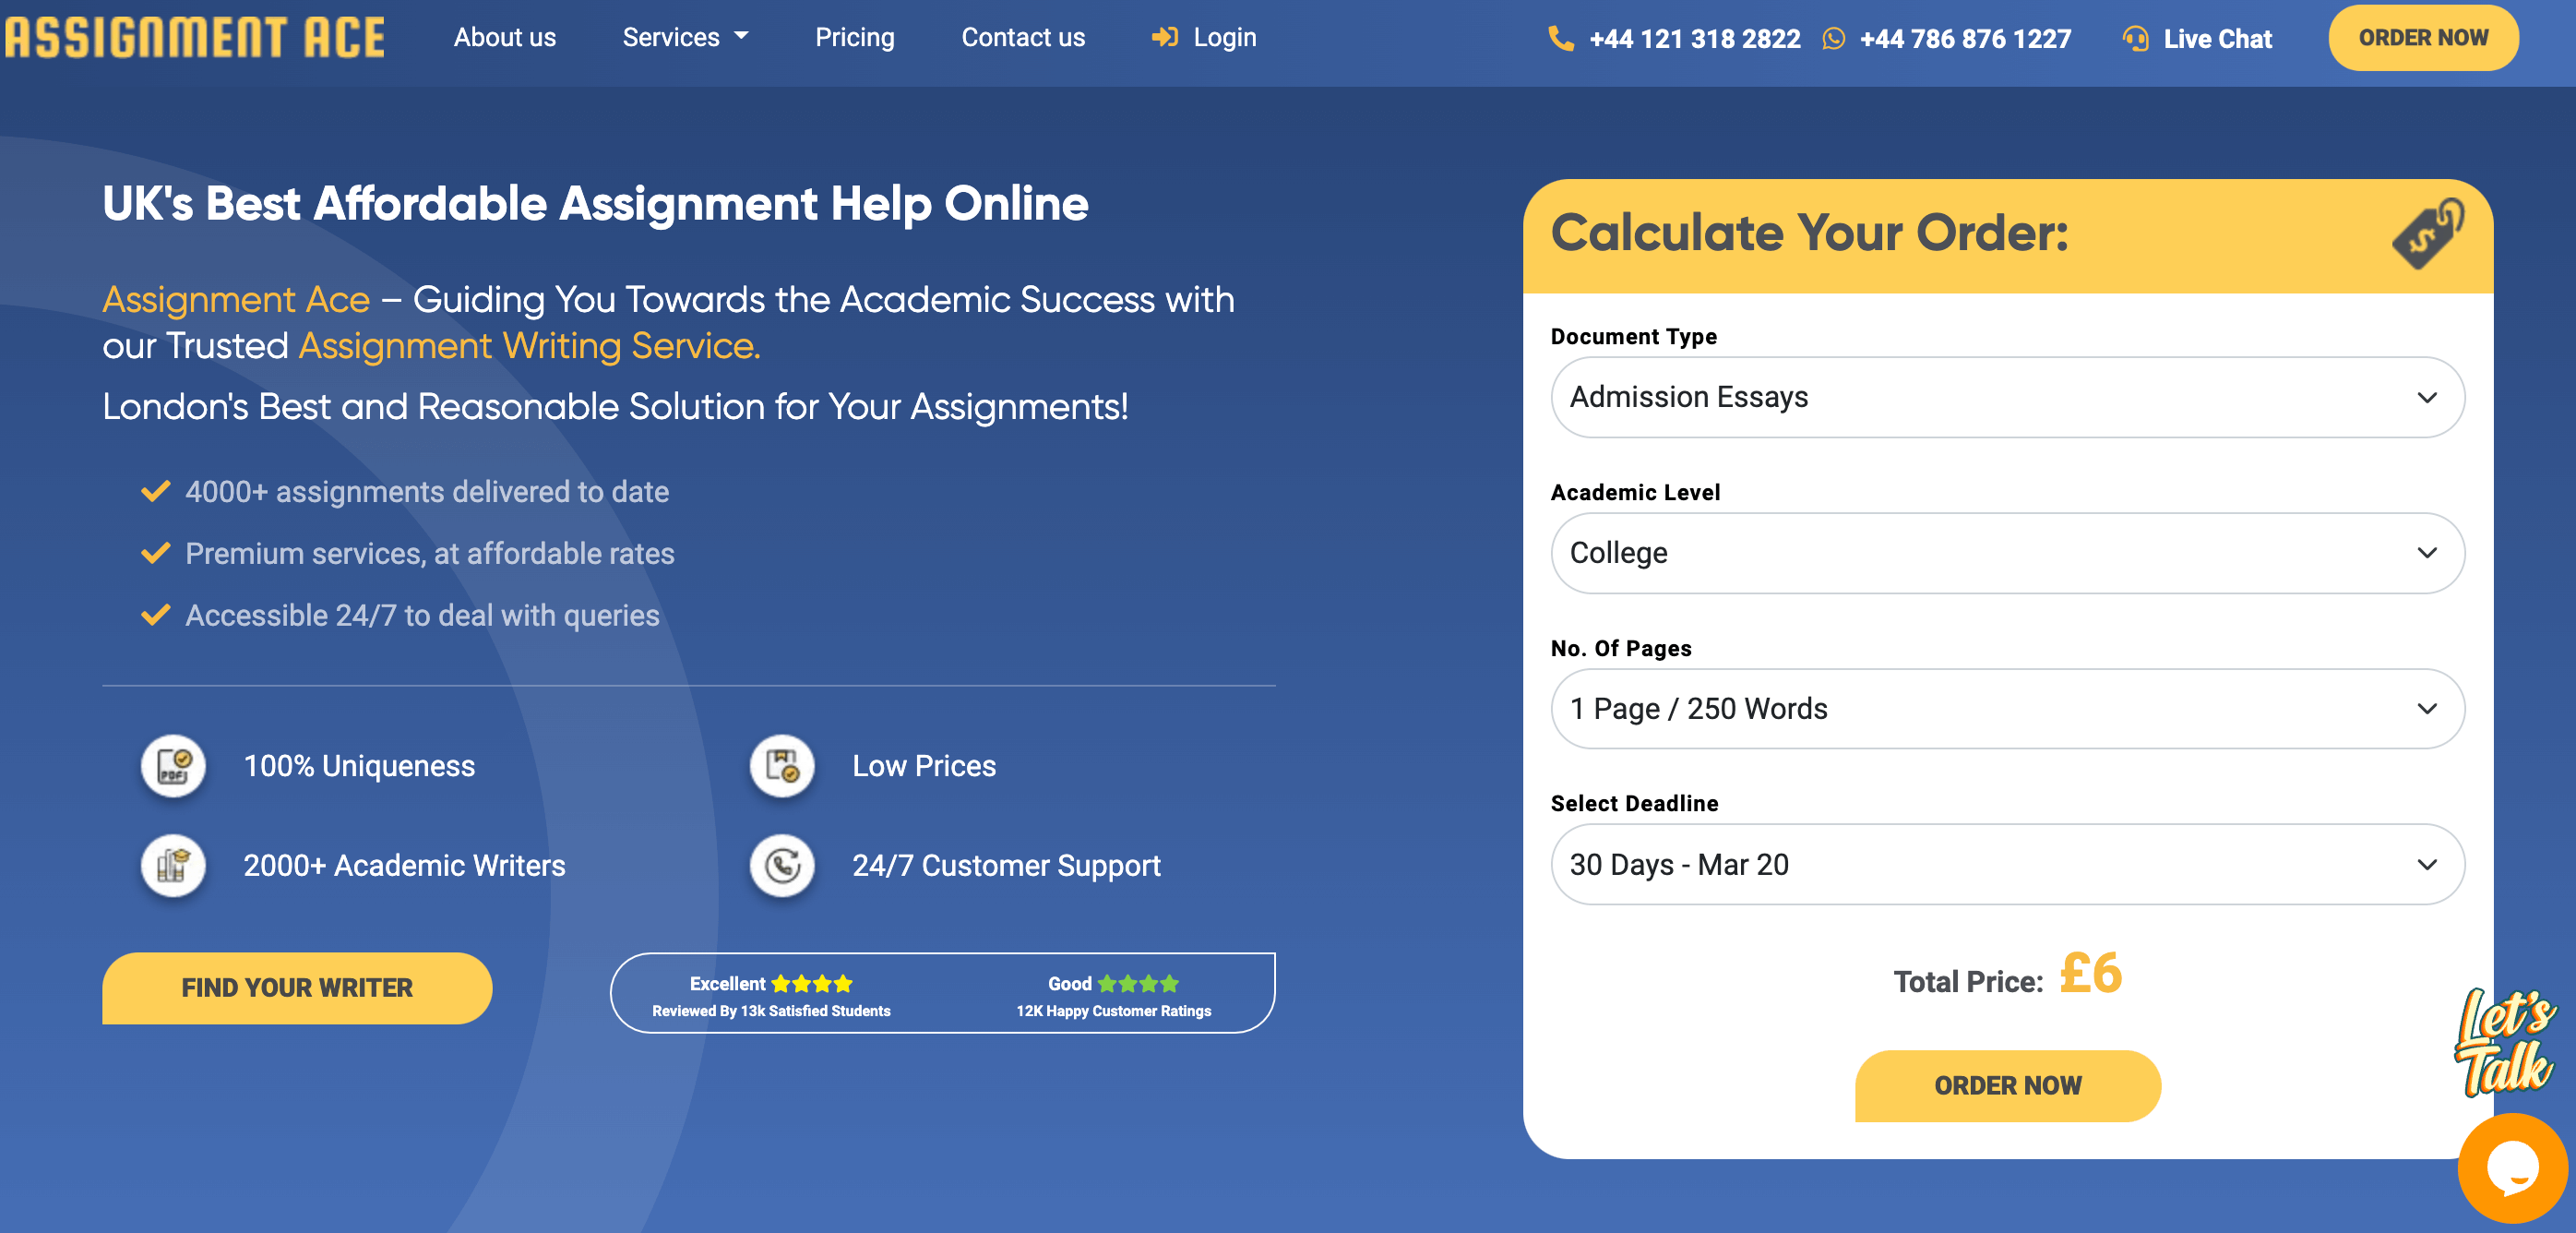Click the 'Total Price:' label

click(x=1968, y=982)
